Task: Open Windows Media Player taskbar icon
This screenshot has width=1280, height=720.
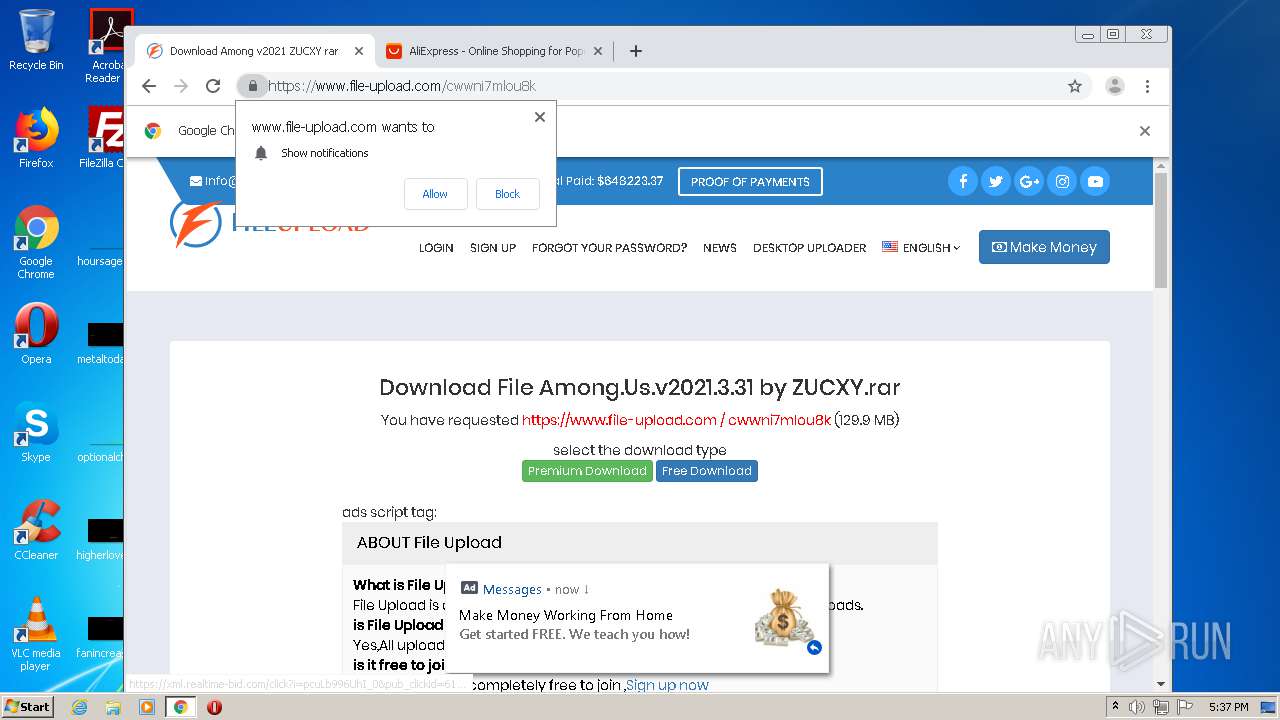Action: coord(147,707)
